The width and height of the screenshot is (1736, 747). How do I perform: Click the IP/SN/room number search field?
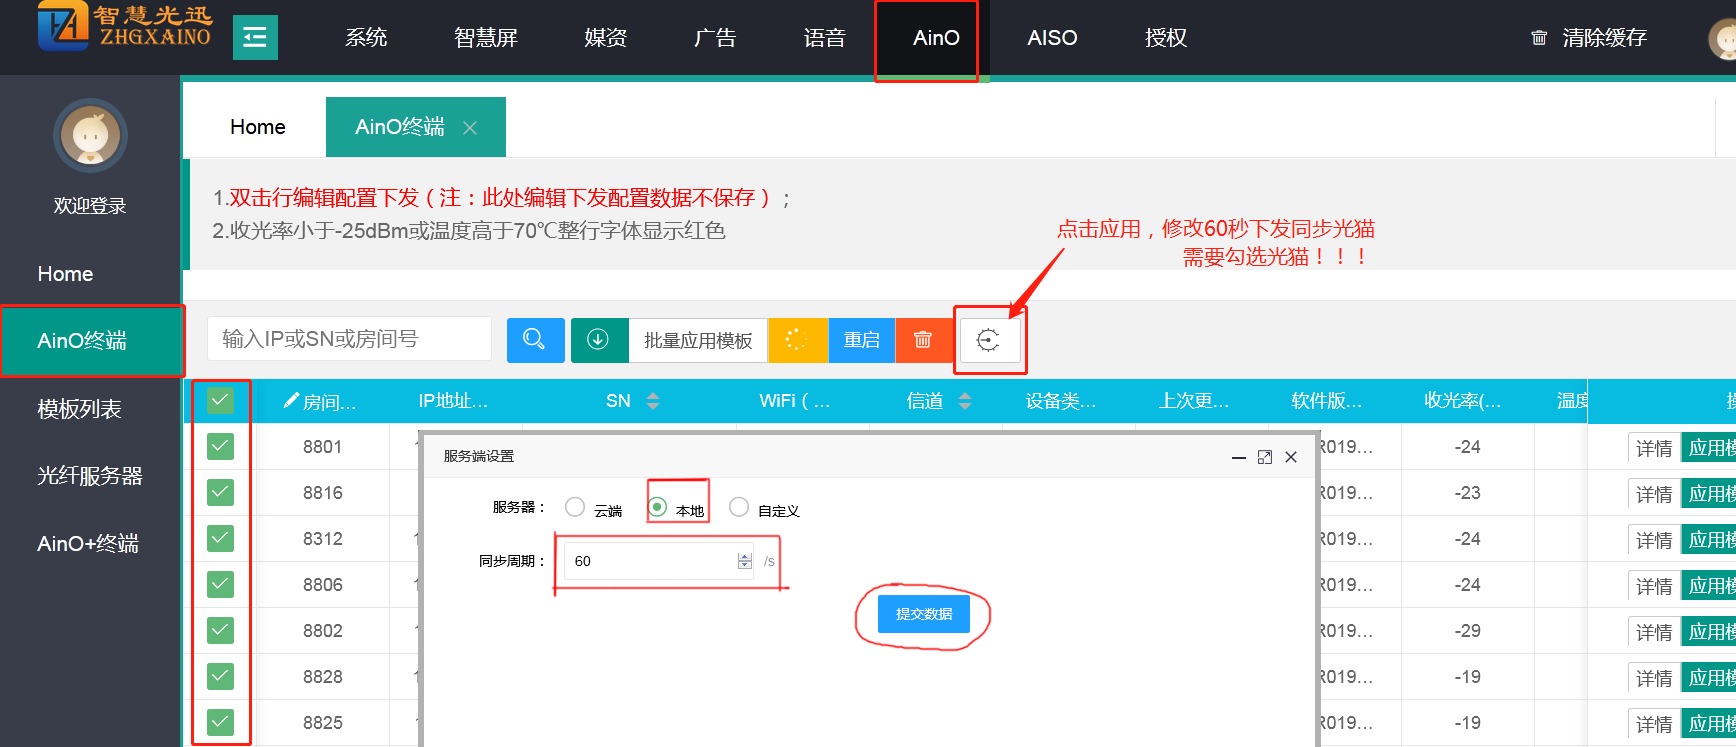tap(349, 339)
